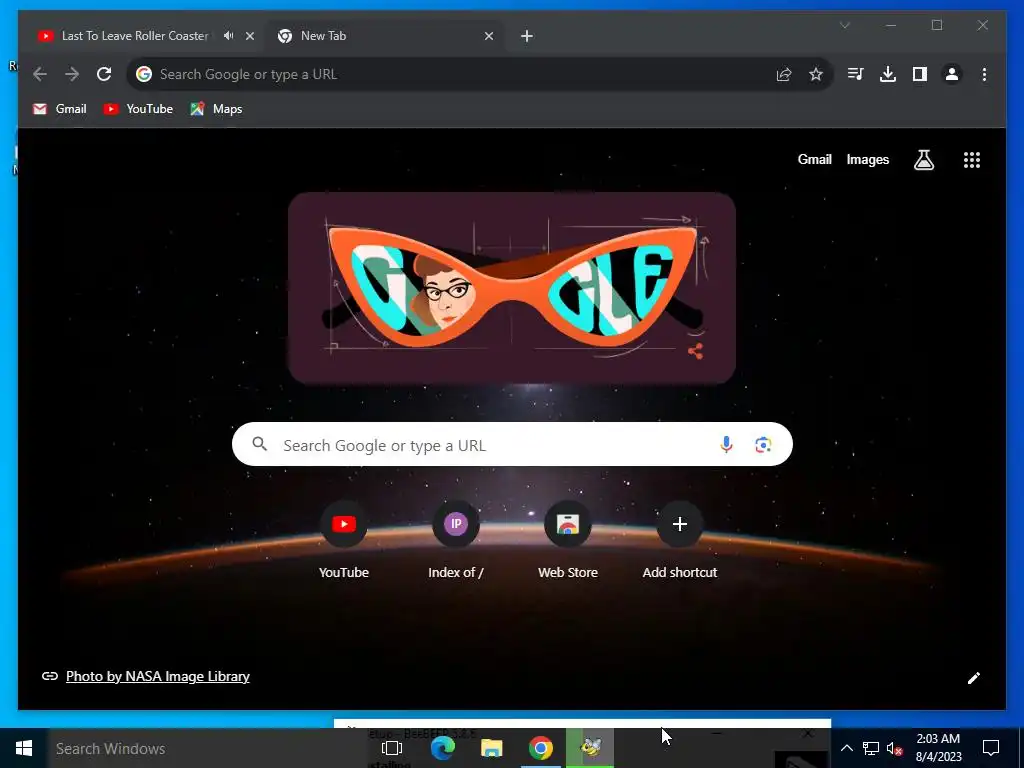
Task: Toggle the side panel
Action: pyautogui.click(x=920, y=74)
